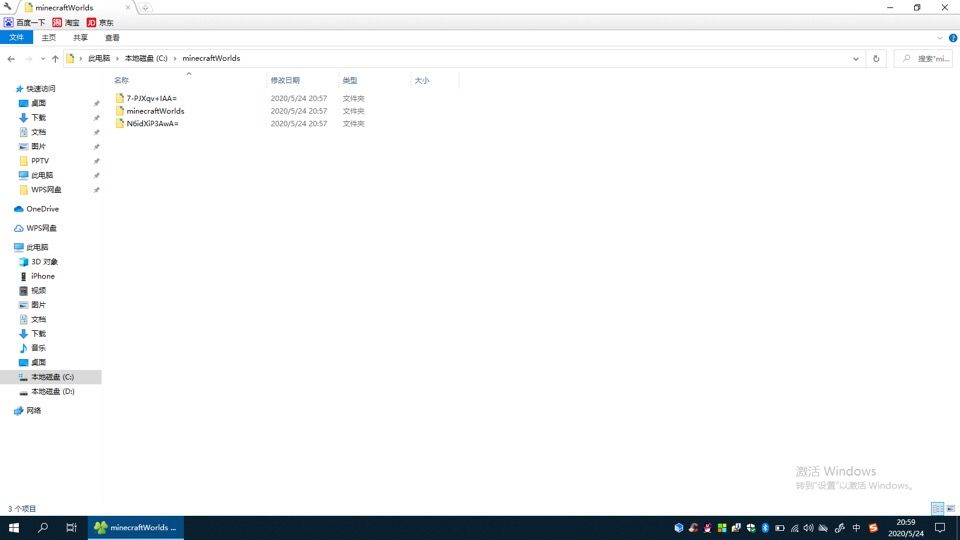Image resolution: width=960 pixels, height=540 pixels.
Task: Open 视频 in the navigation pane
Action: [x=32, y=290]
